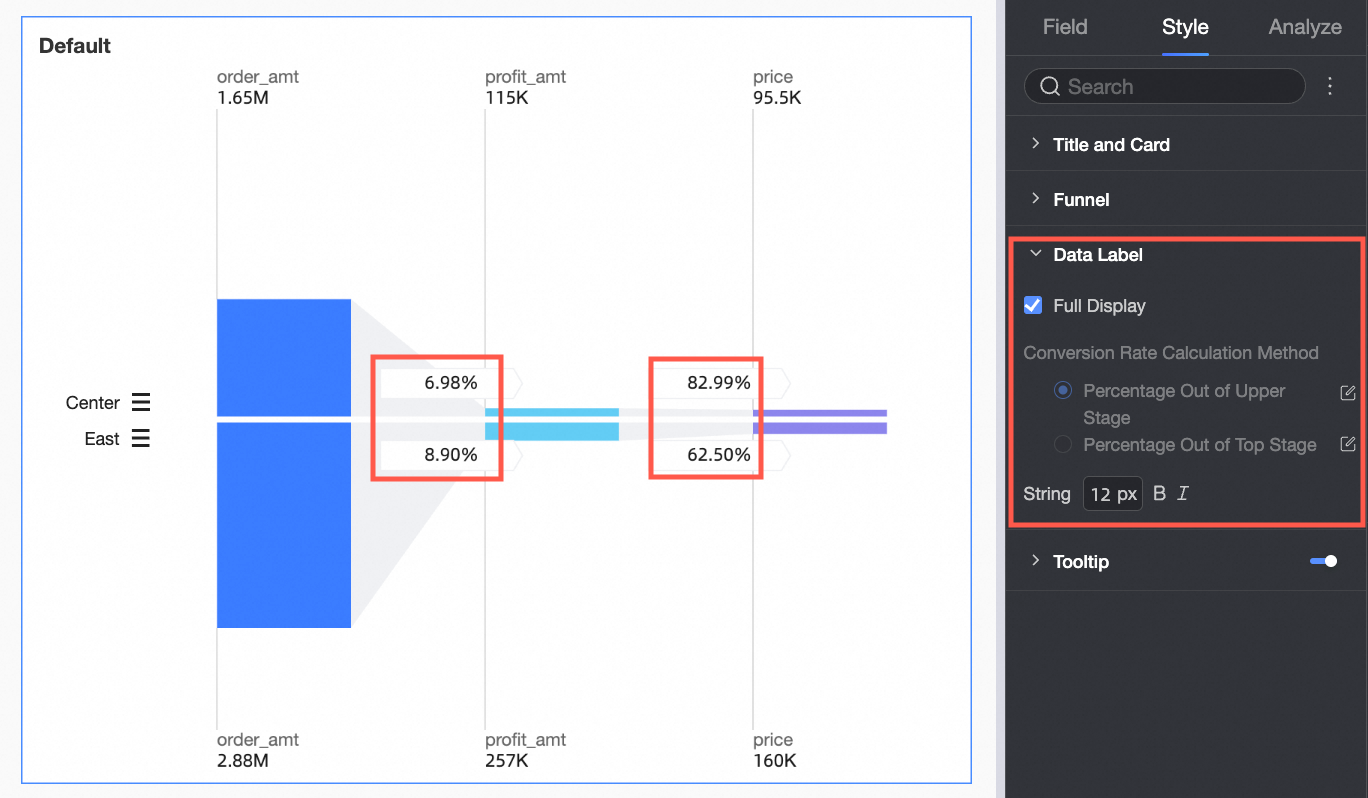Image resolution: width=1368 pixels, height=798 pixels.
Task: Click the Center row hamburger icon
Action: coord(141,403)
